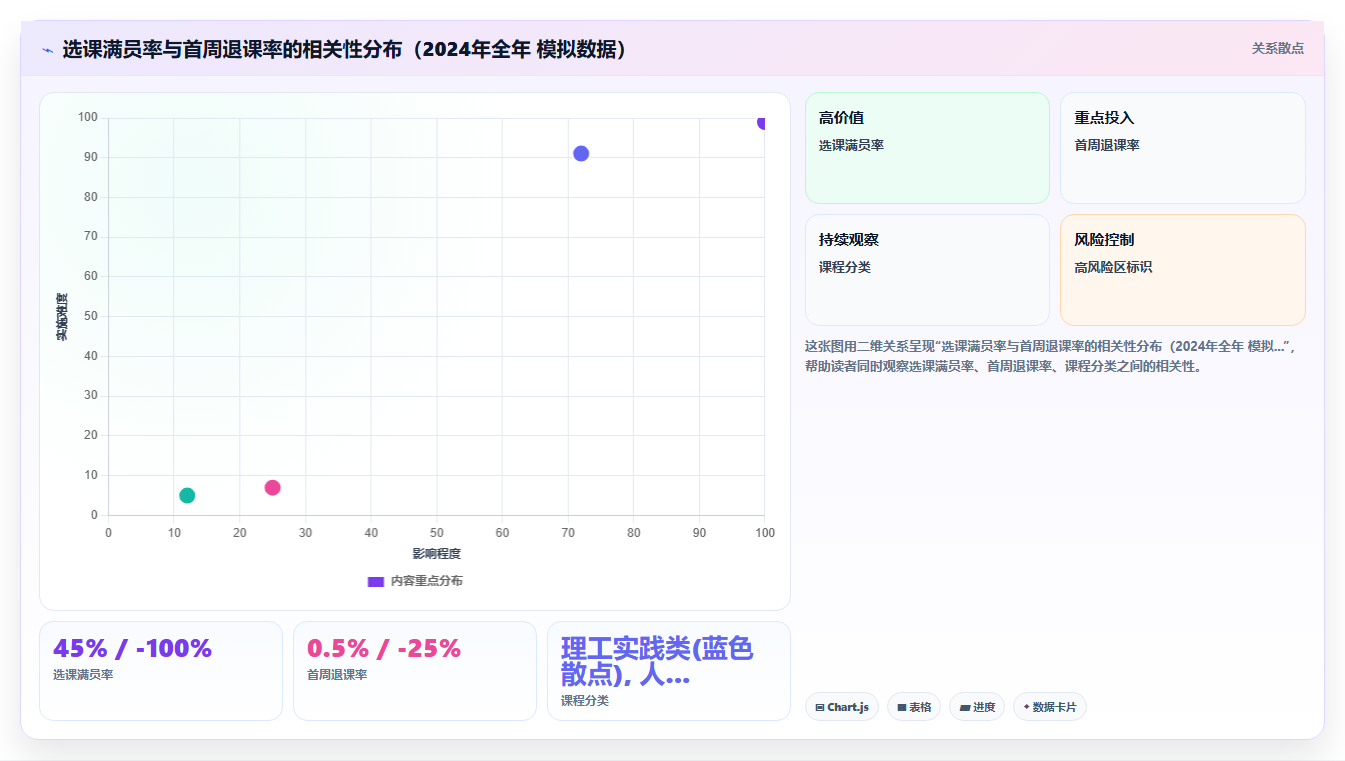This screenshot has height=761, width=1345.
Task: Click the main title 选课满员率与首周退课率的相关性分布
Action: coord(345,49)
